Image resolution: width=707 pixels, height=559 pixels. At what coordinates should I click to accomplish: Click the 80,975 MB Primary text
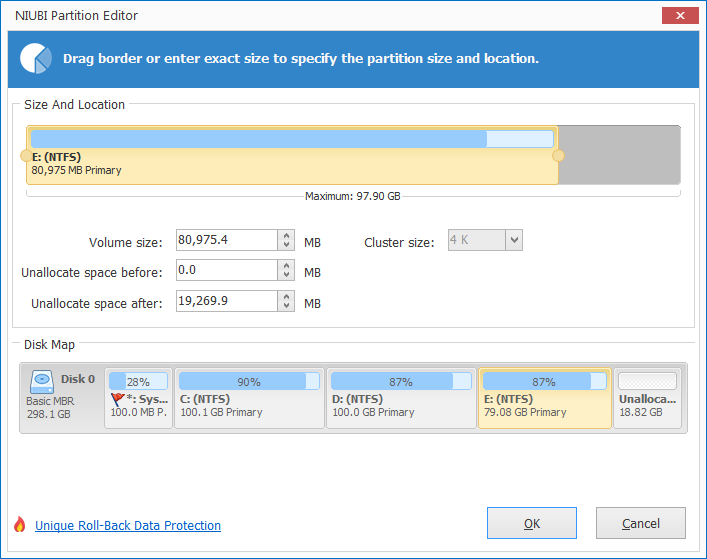[76, 170]
